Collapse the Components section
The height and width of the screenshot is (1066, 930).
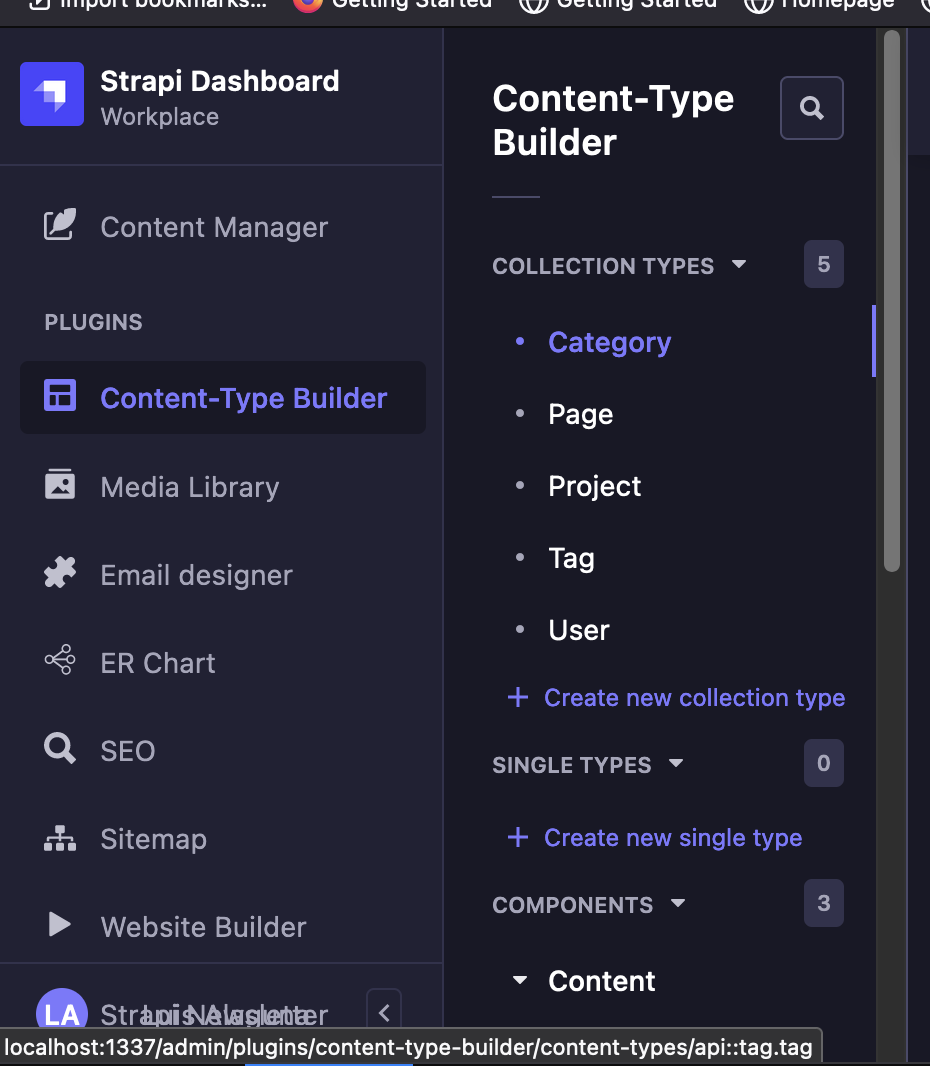678,903
